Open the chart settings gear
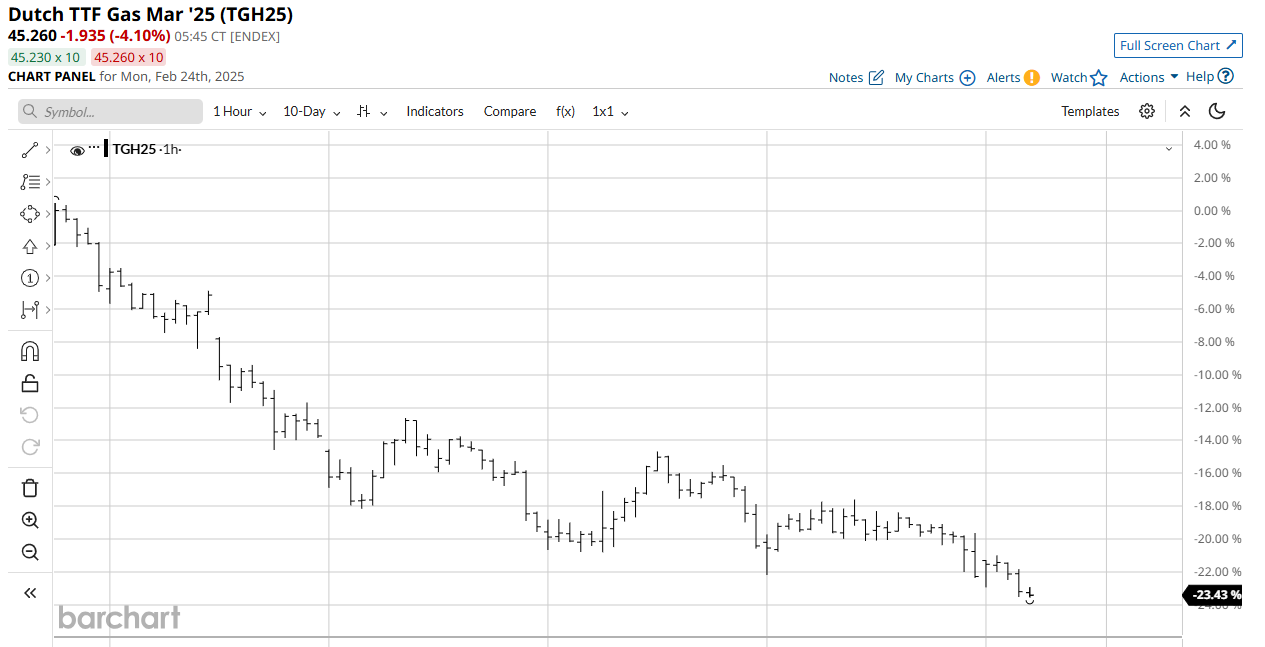Screen dimensions: 1265x647 [x=1147, y=111]
